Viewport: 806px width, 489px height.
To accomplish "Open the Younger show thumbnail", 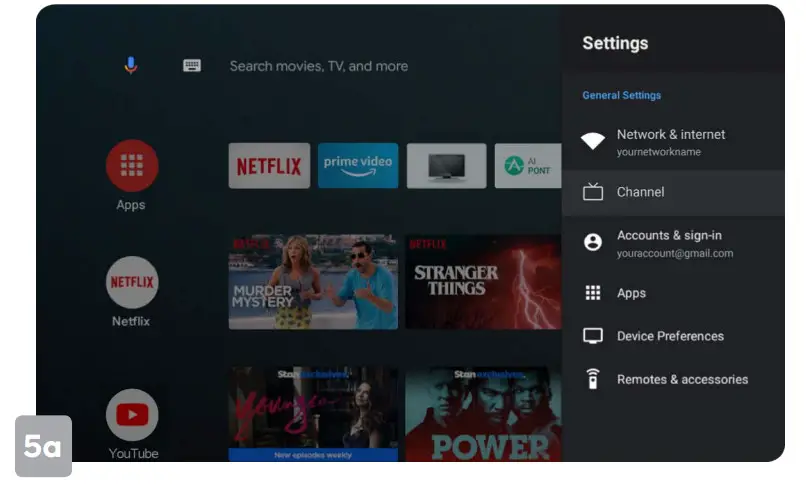I will (313, 413).
